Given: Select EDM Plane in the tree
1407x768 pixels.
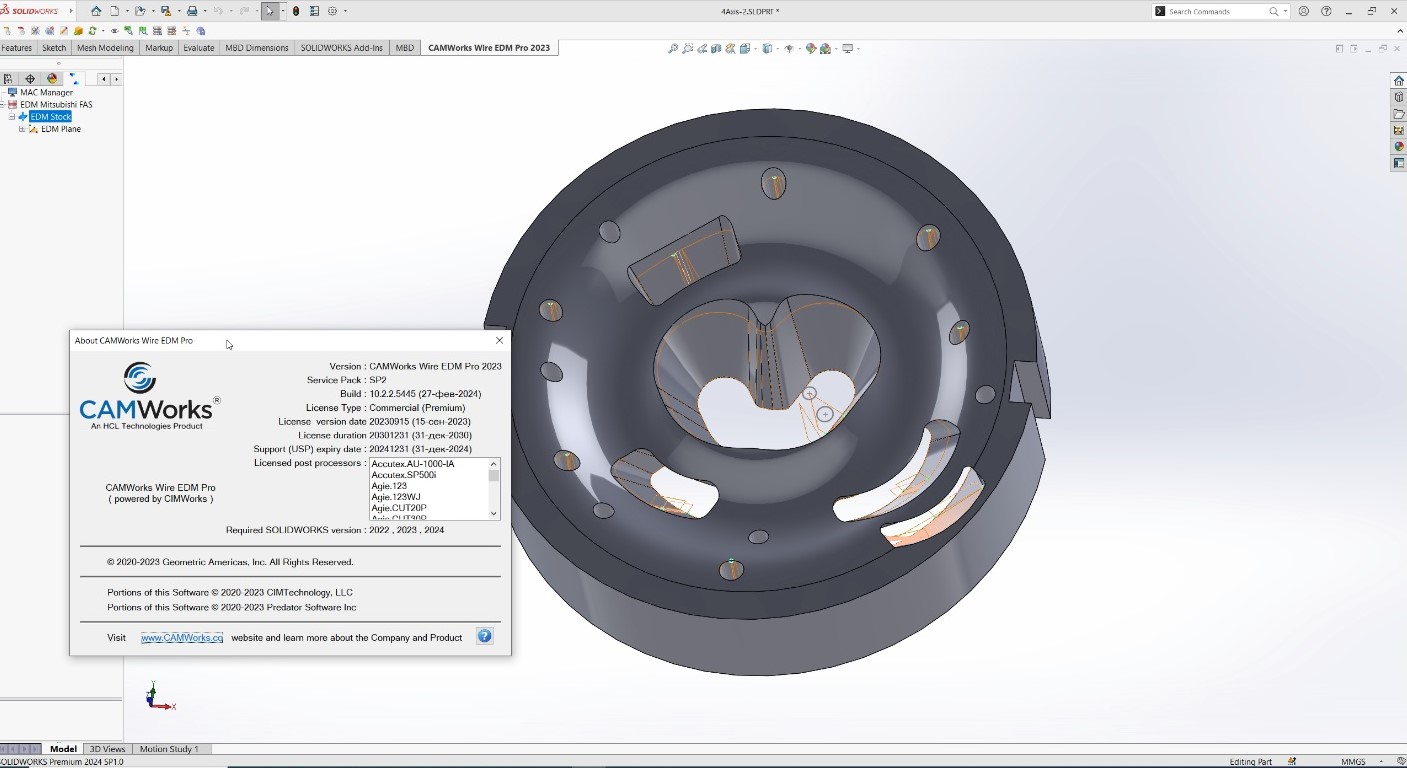Looking at the screenshot, I should (x=61, y=129).
